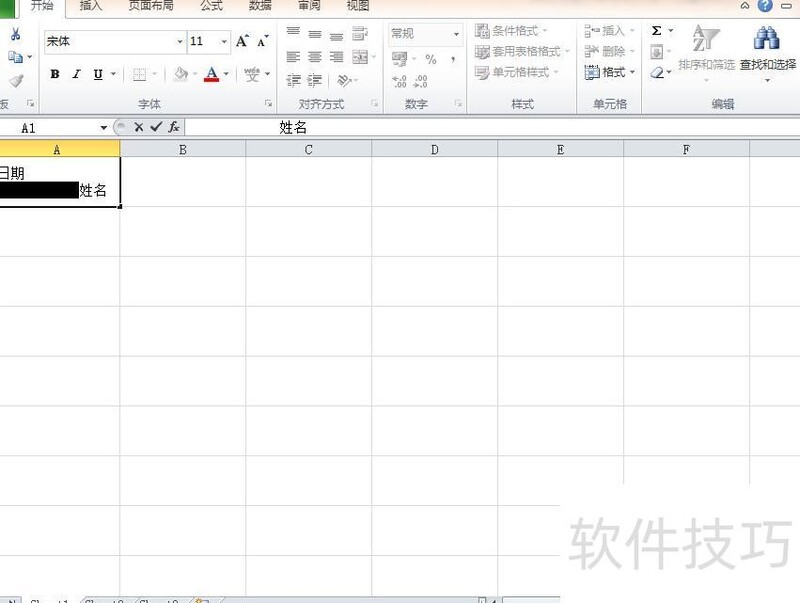Switch to 插入 Insert tab
This screenshot has width=800, height=603.
point(90,6)
